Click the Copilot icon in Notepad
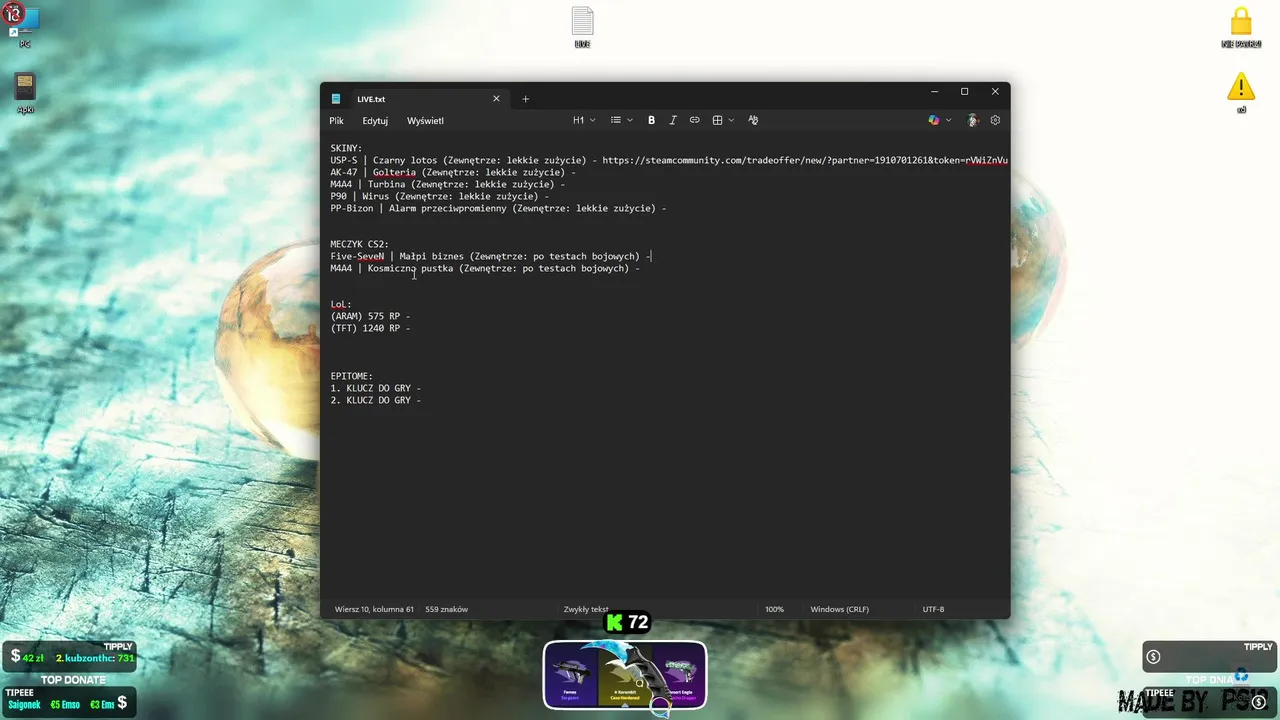Viewport: 1280px width, 720px height. tap(934, 120)
